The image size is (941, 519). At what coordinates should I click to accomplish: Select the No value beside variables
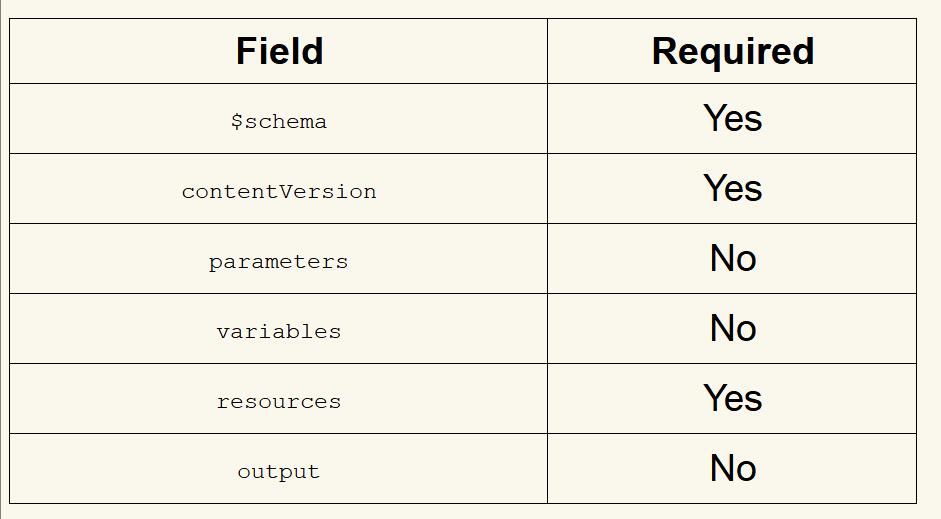[732, 328]
